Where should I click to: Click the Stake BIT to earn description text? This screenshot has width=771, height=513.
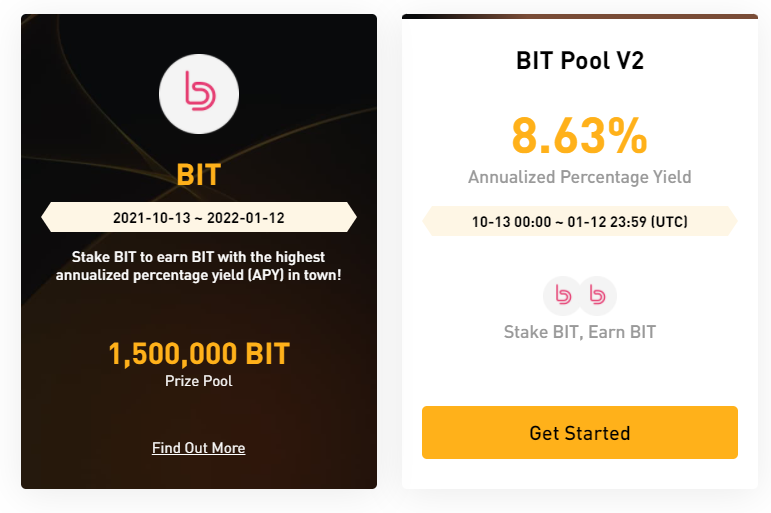pos(199,266)
